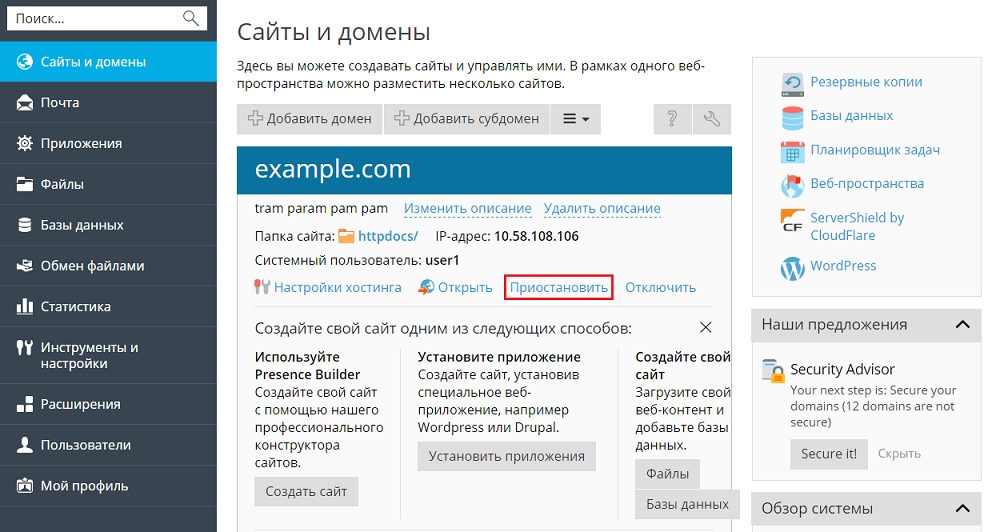Viewport: 992px width, 532px height.
Task: Click the httpdocs folder icon
Action: click(347, 237)
